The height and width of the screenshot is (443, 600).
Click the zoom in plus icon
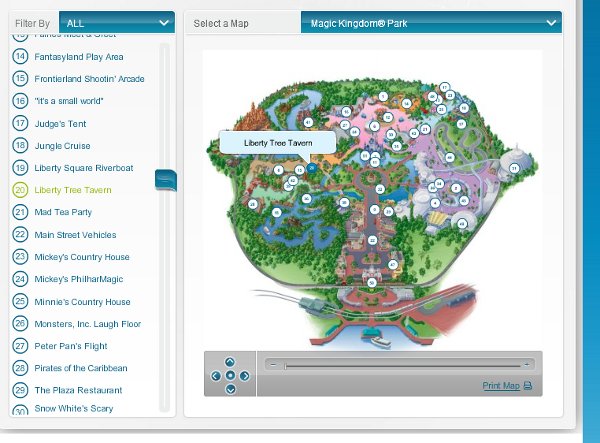point(527,365)
